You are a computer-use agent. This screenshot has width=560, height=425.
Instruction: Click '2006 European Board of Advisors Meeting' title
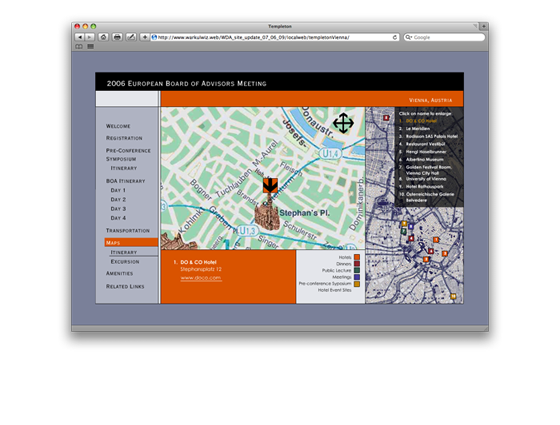[x=186, y=84]
